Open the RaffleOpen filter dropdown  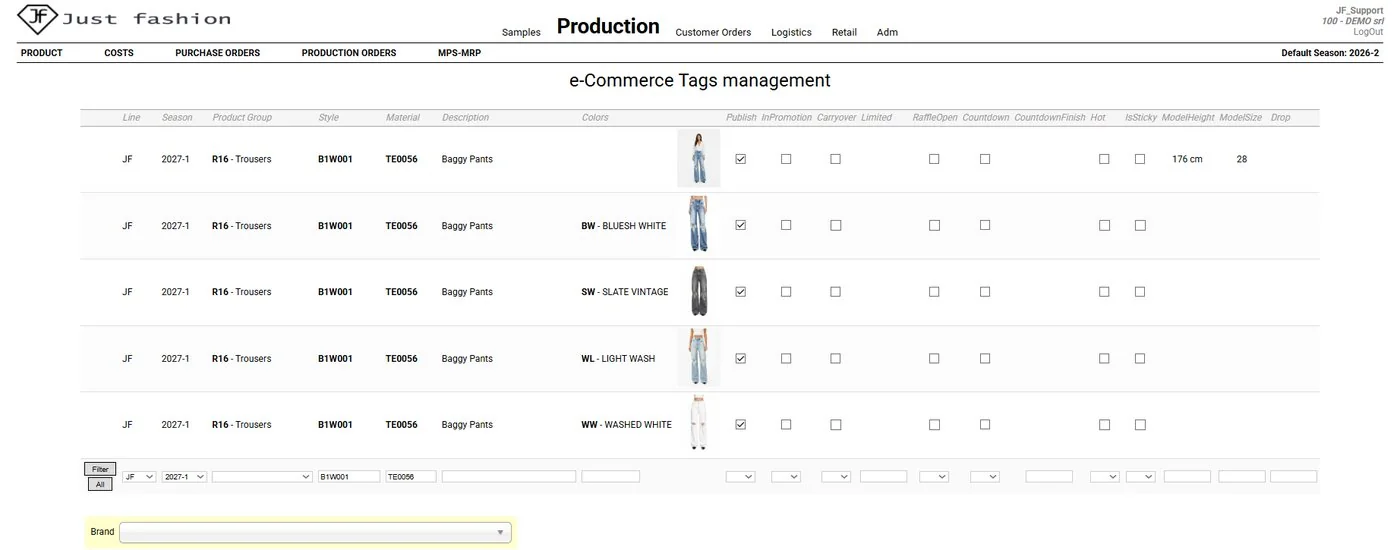934,477
